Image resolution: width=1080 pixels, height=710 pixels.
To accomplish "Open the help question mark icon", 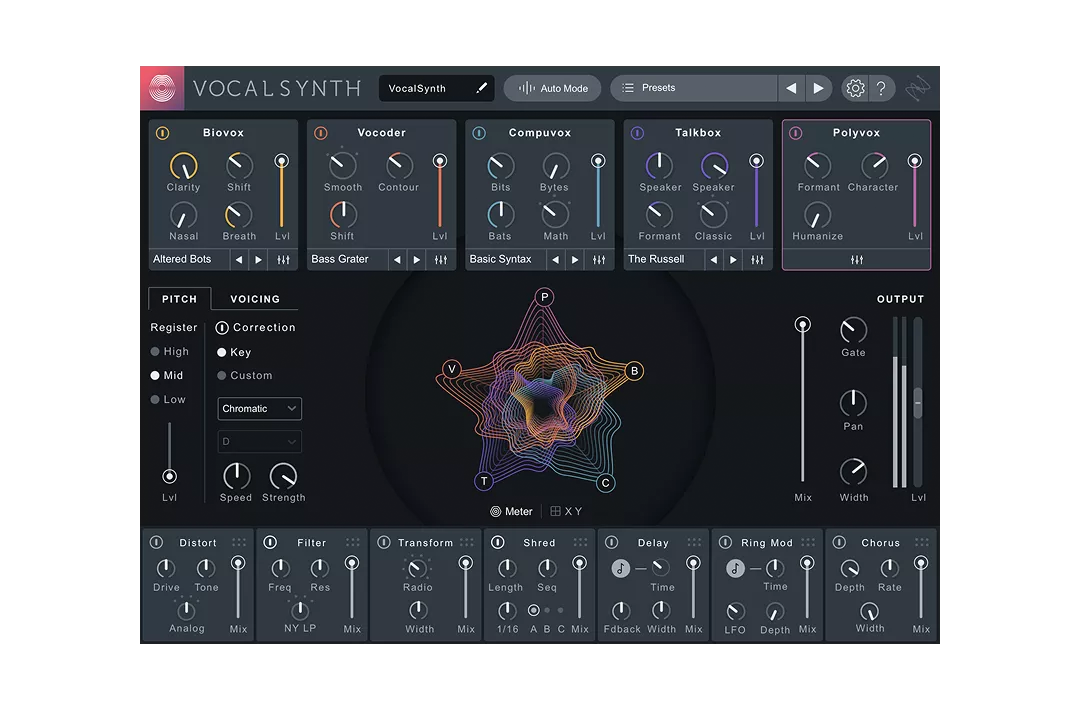I will tap(881, 88).
